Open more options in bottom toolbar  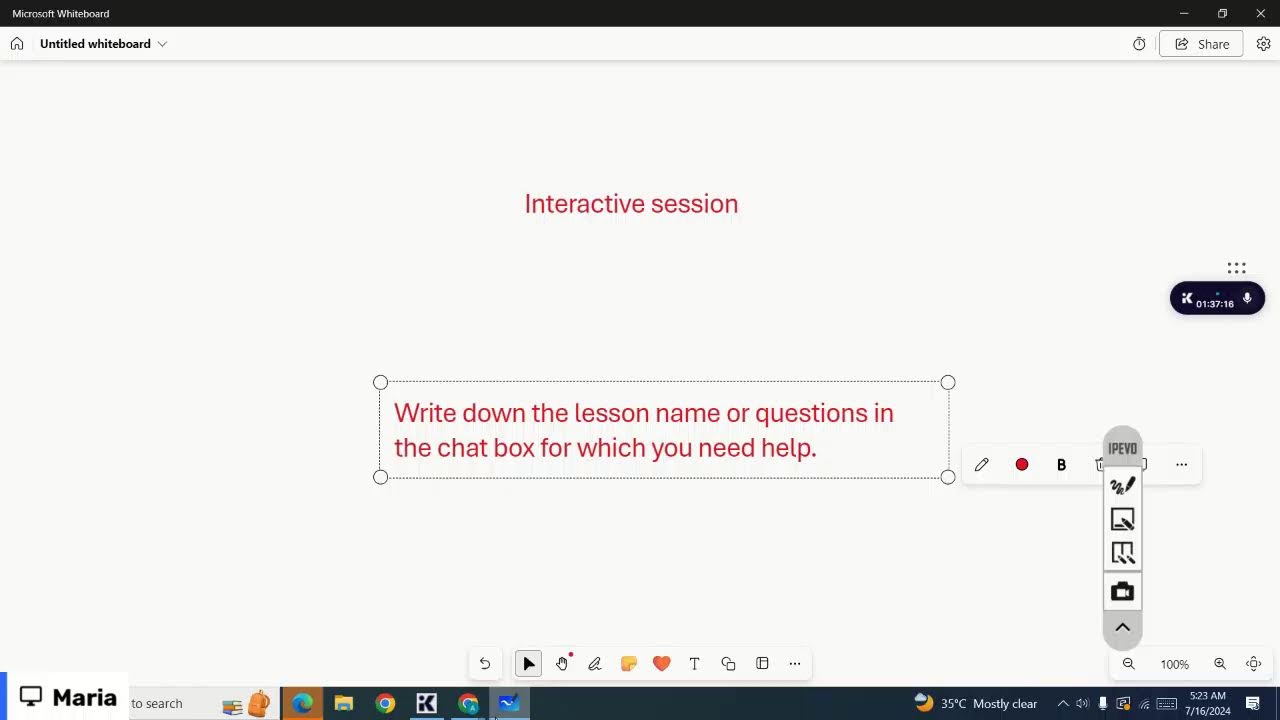click(795, 663)
